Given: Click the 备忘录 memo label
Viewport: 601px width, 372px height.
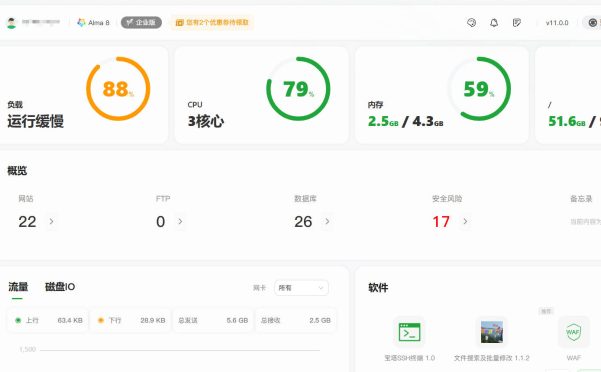Looking at the screenshot, I should [581, 198].
